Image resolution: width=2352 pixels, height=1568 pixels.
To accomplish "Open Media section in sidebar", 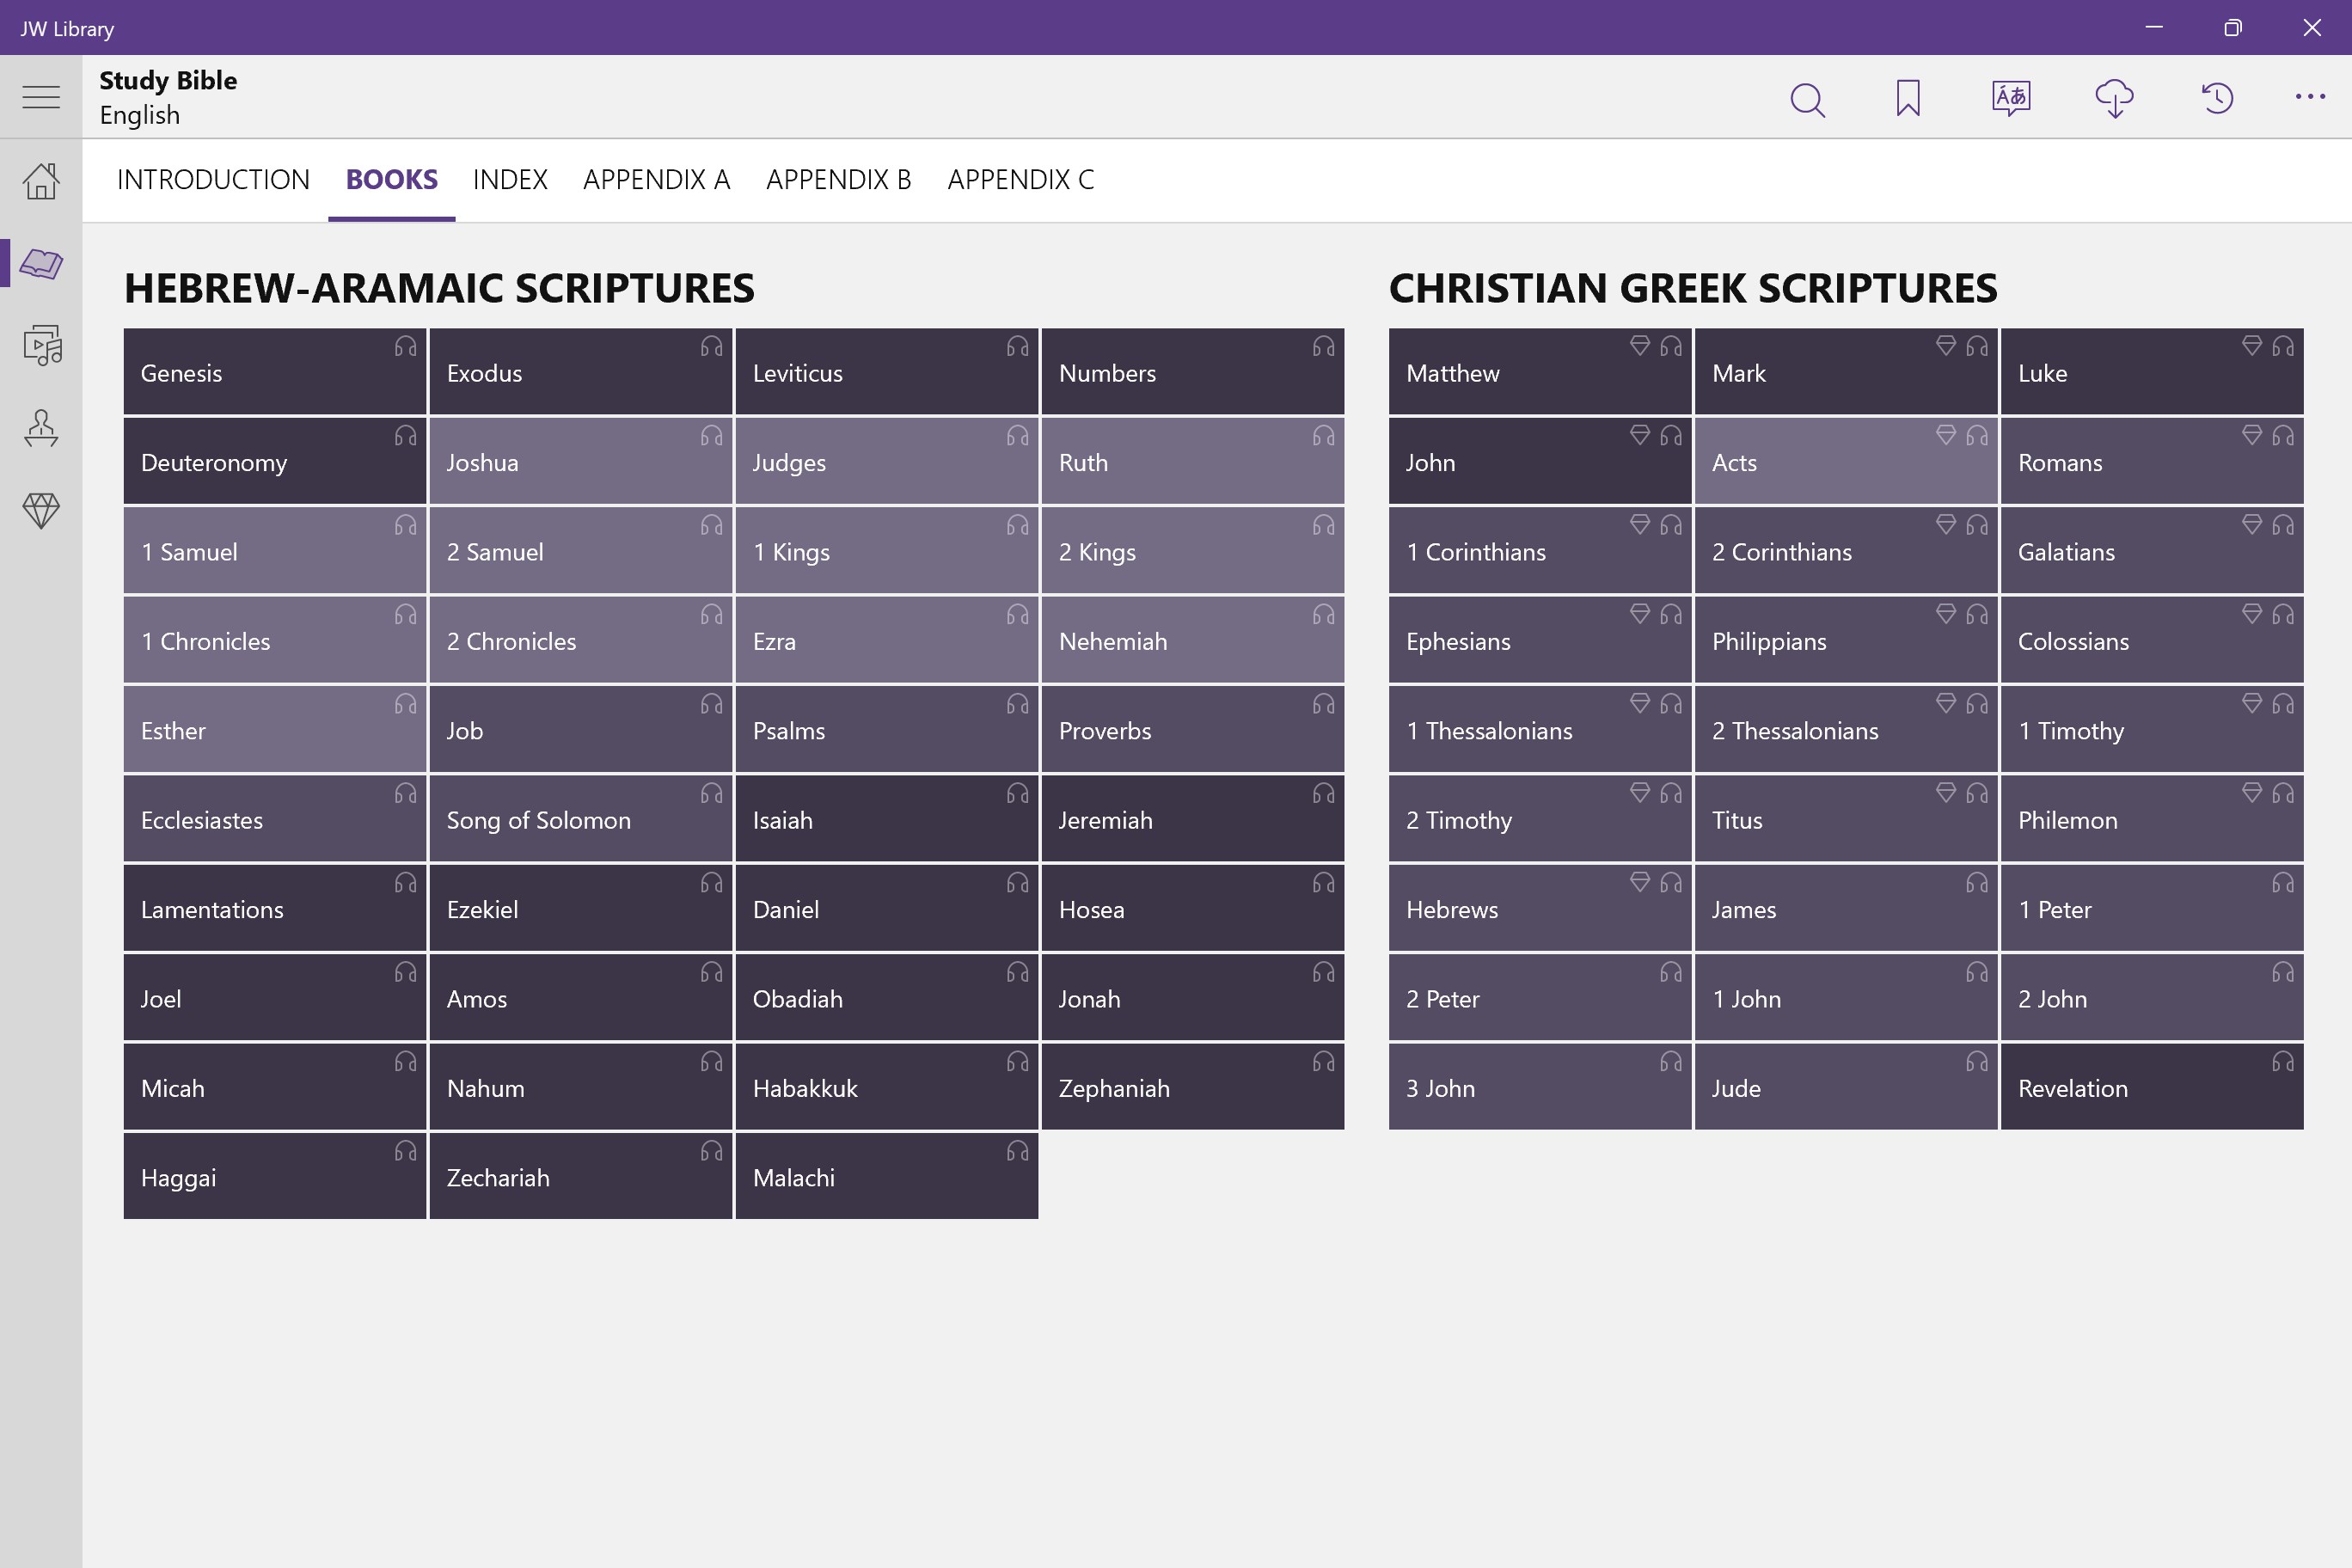I will point(41,346).
